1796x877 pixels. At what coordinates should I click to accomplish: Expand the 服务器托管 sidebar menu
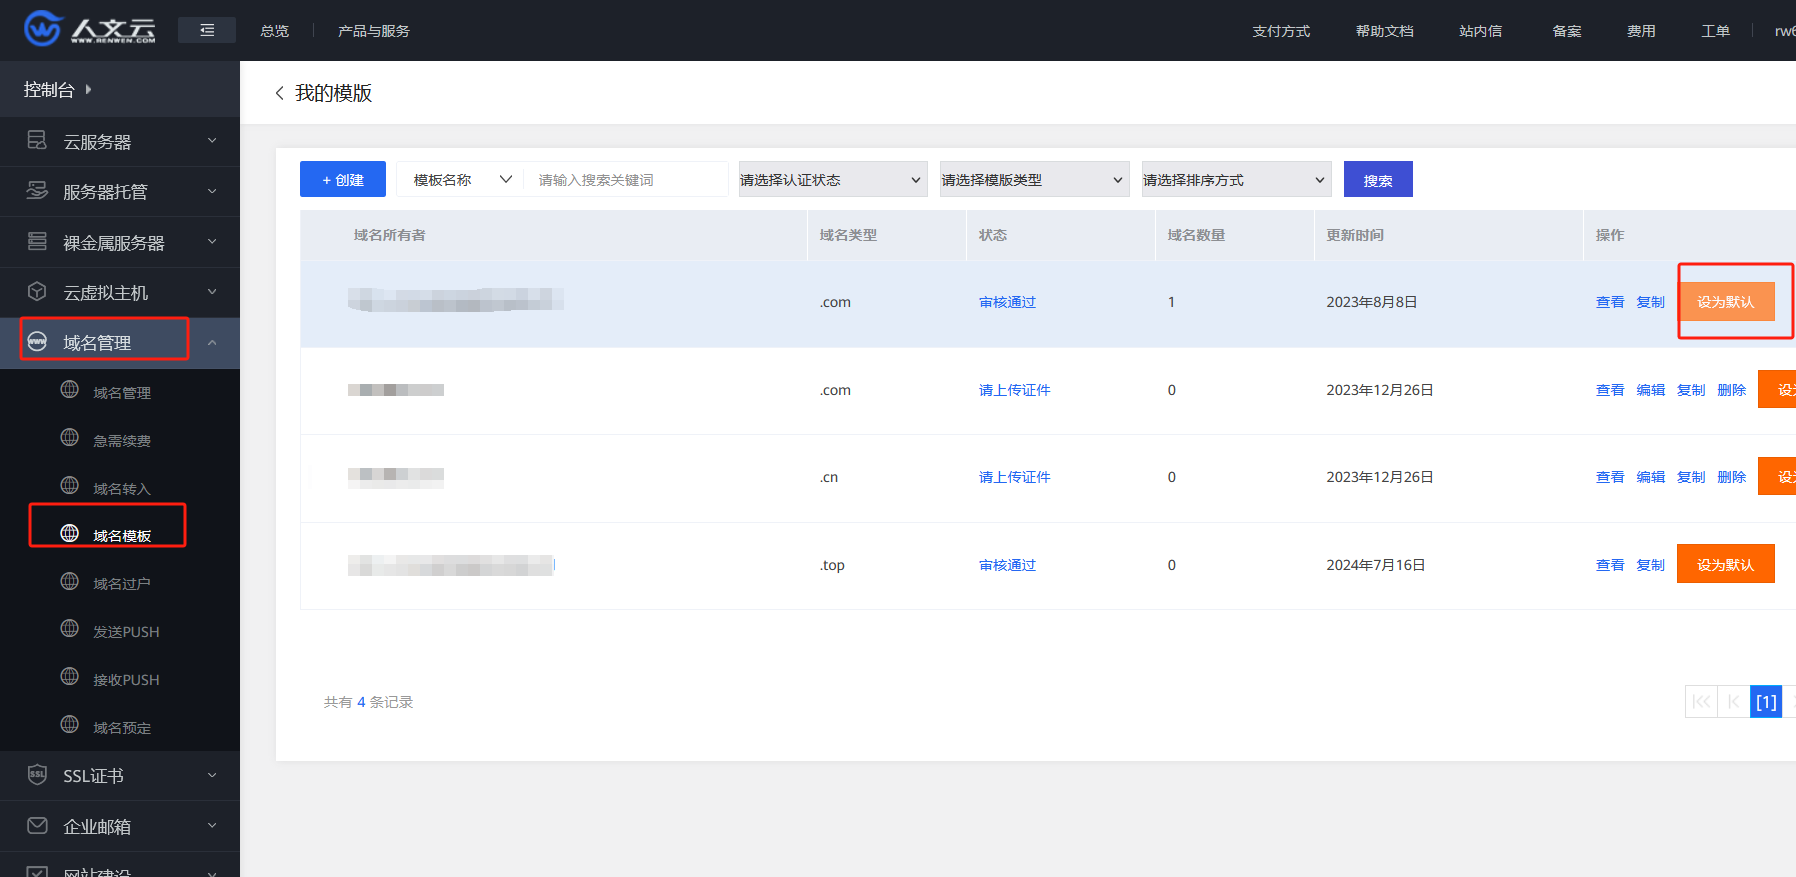(x=212, y=191)
